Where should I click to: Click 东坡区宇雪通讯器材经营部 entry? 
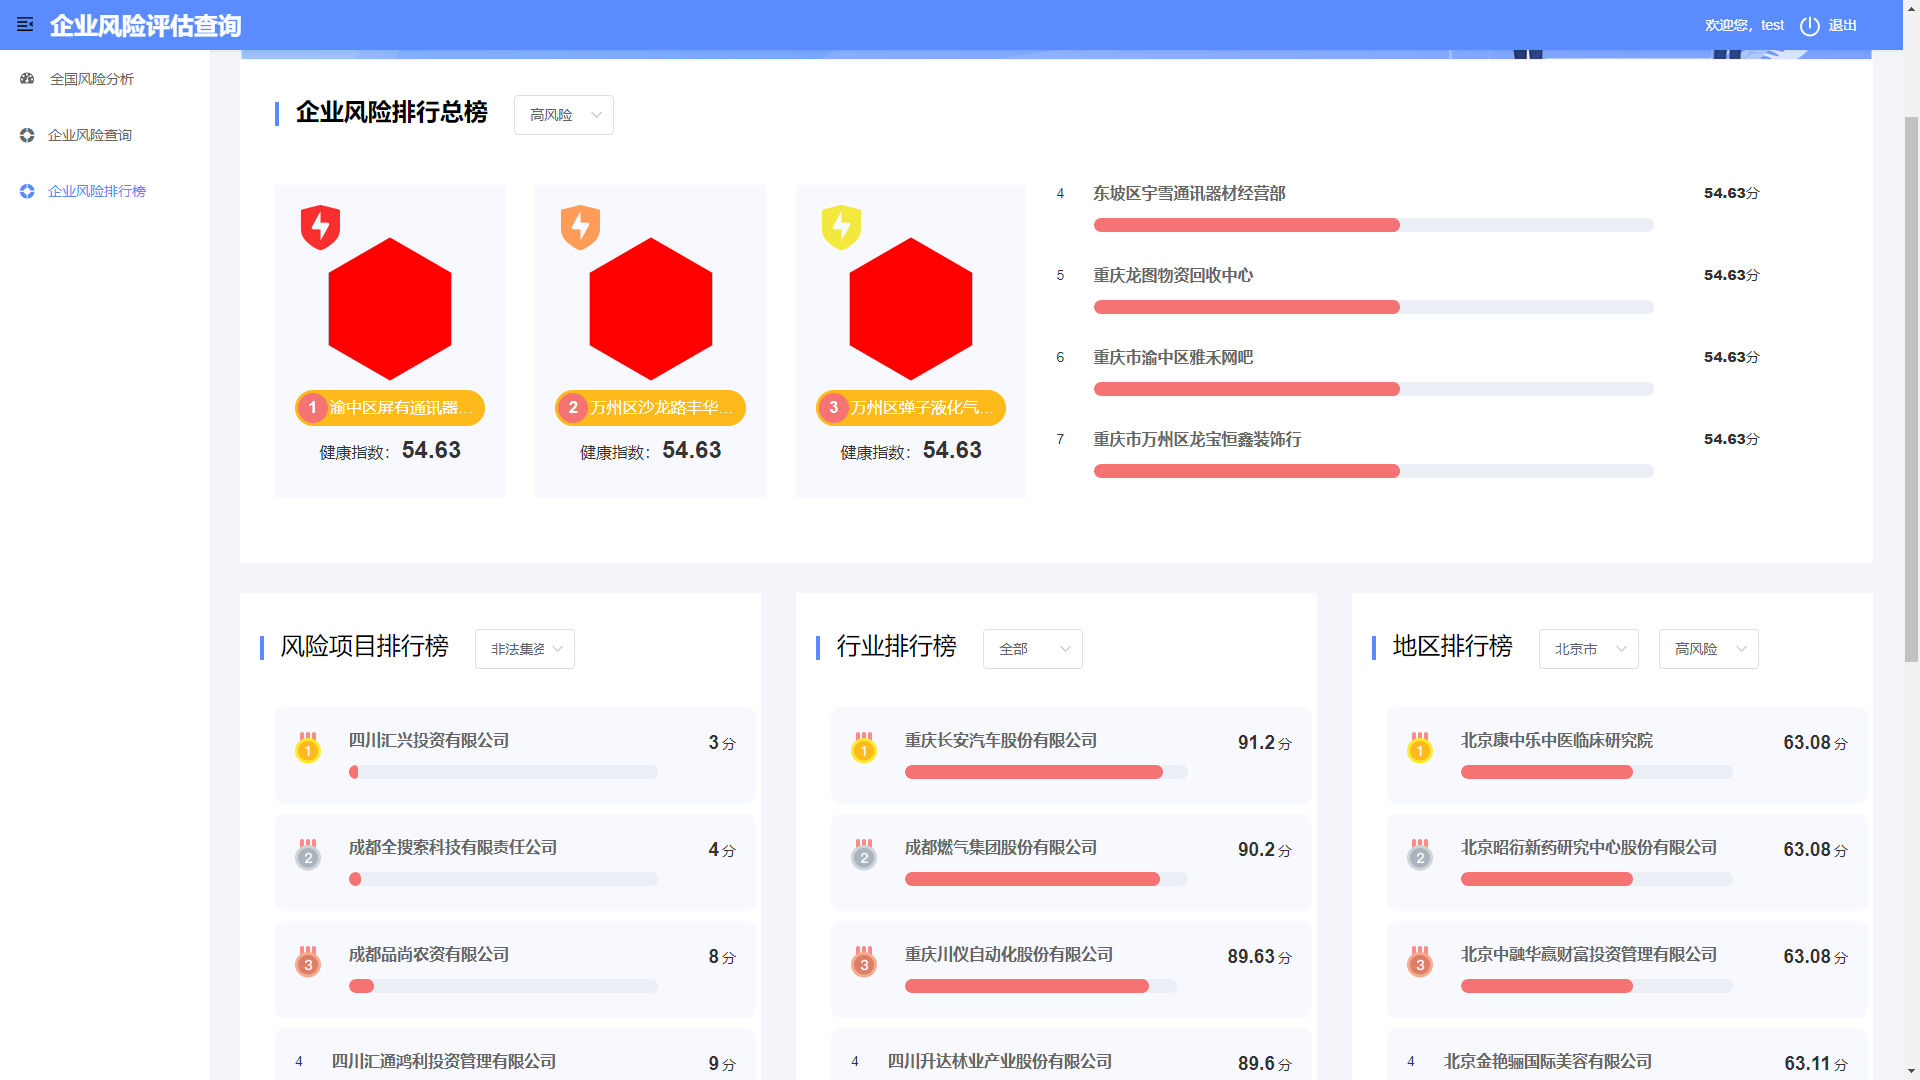[1189, 193]
